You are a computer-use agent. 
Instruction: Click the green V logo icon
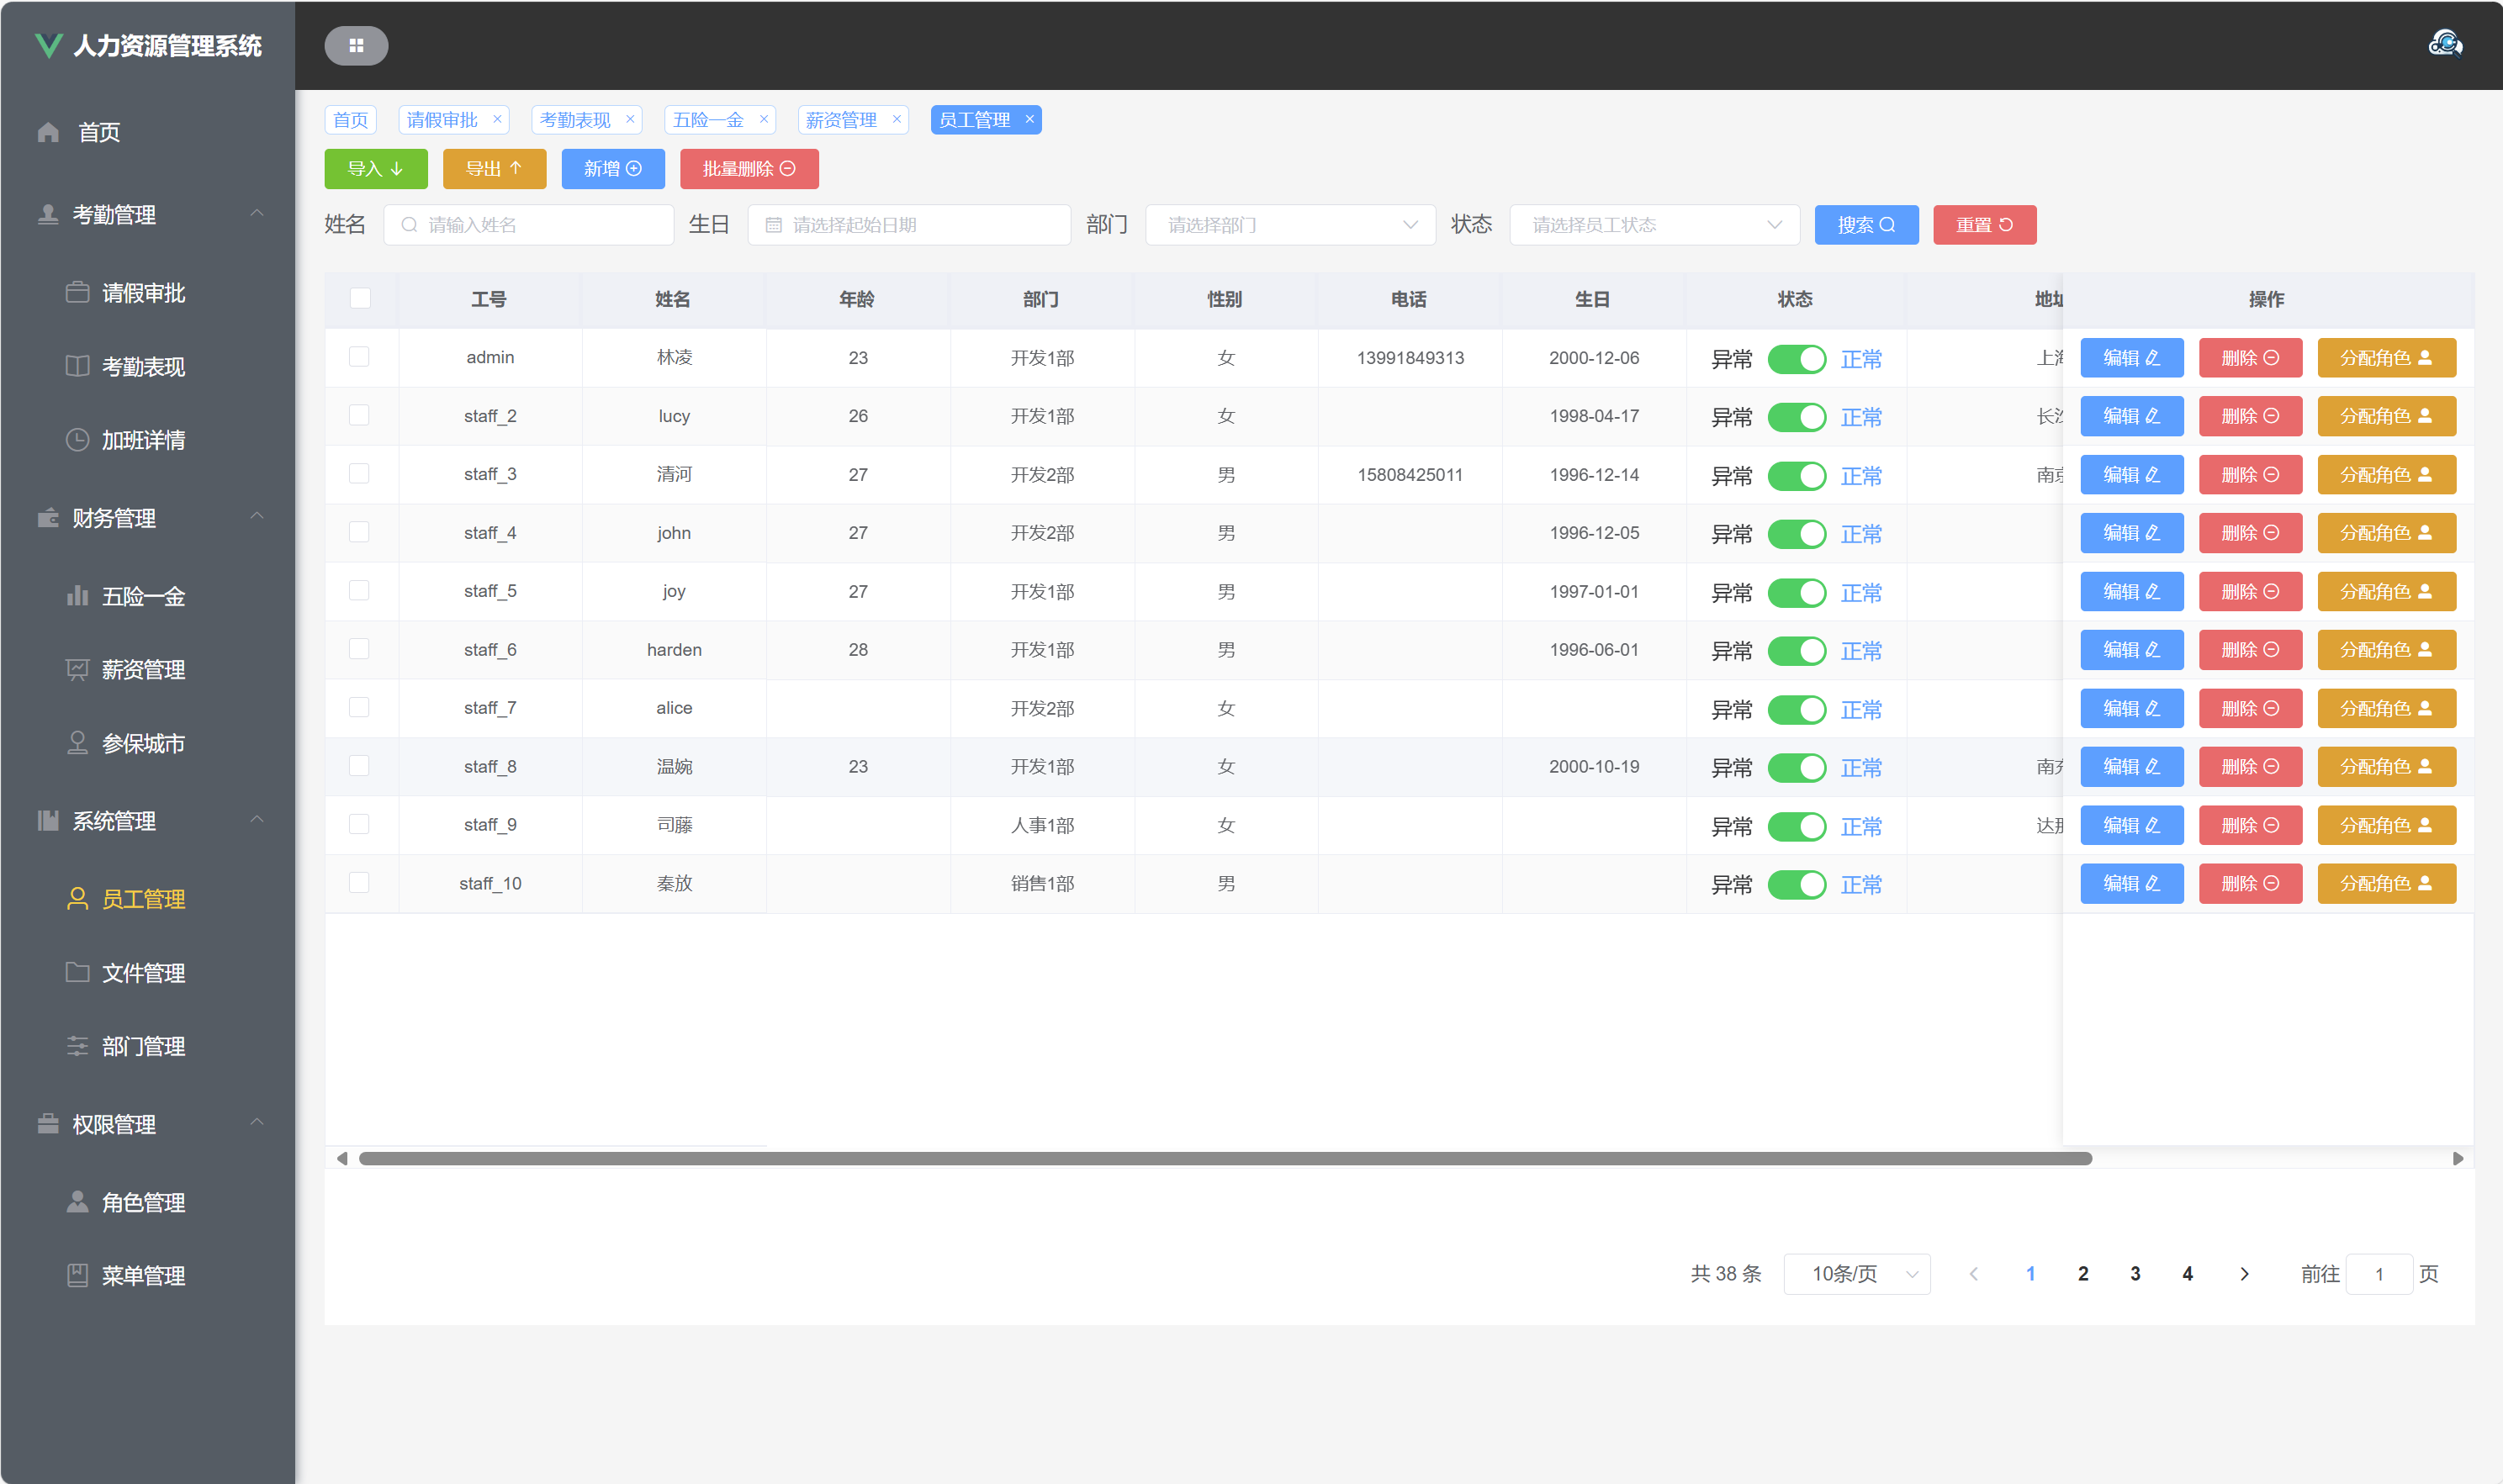(48, 45)
